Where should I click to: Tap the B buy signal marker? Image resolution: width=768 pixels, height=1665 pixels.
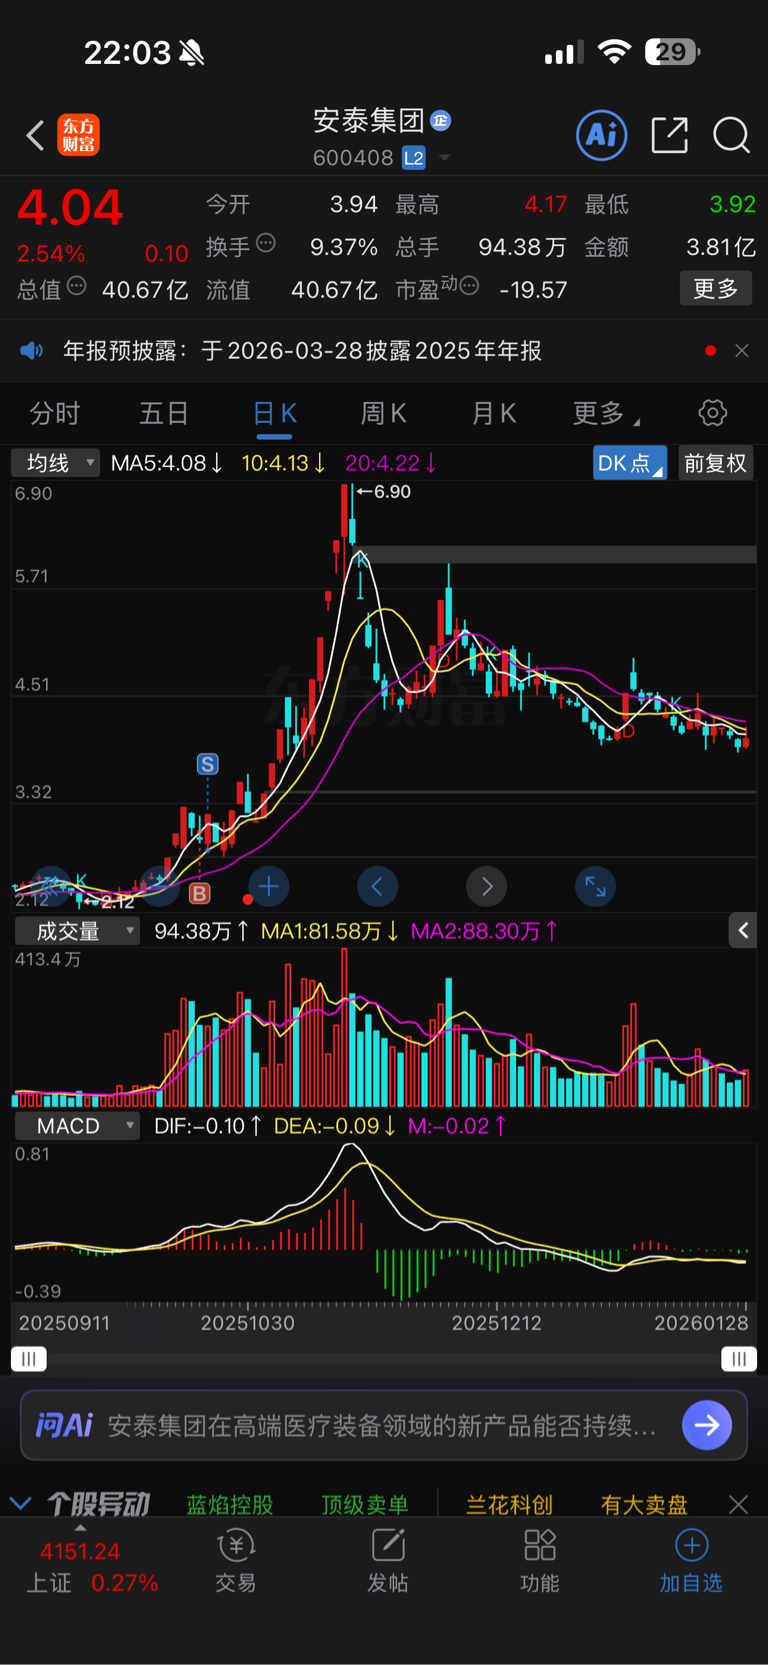[200, 893]
